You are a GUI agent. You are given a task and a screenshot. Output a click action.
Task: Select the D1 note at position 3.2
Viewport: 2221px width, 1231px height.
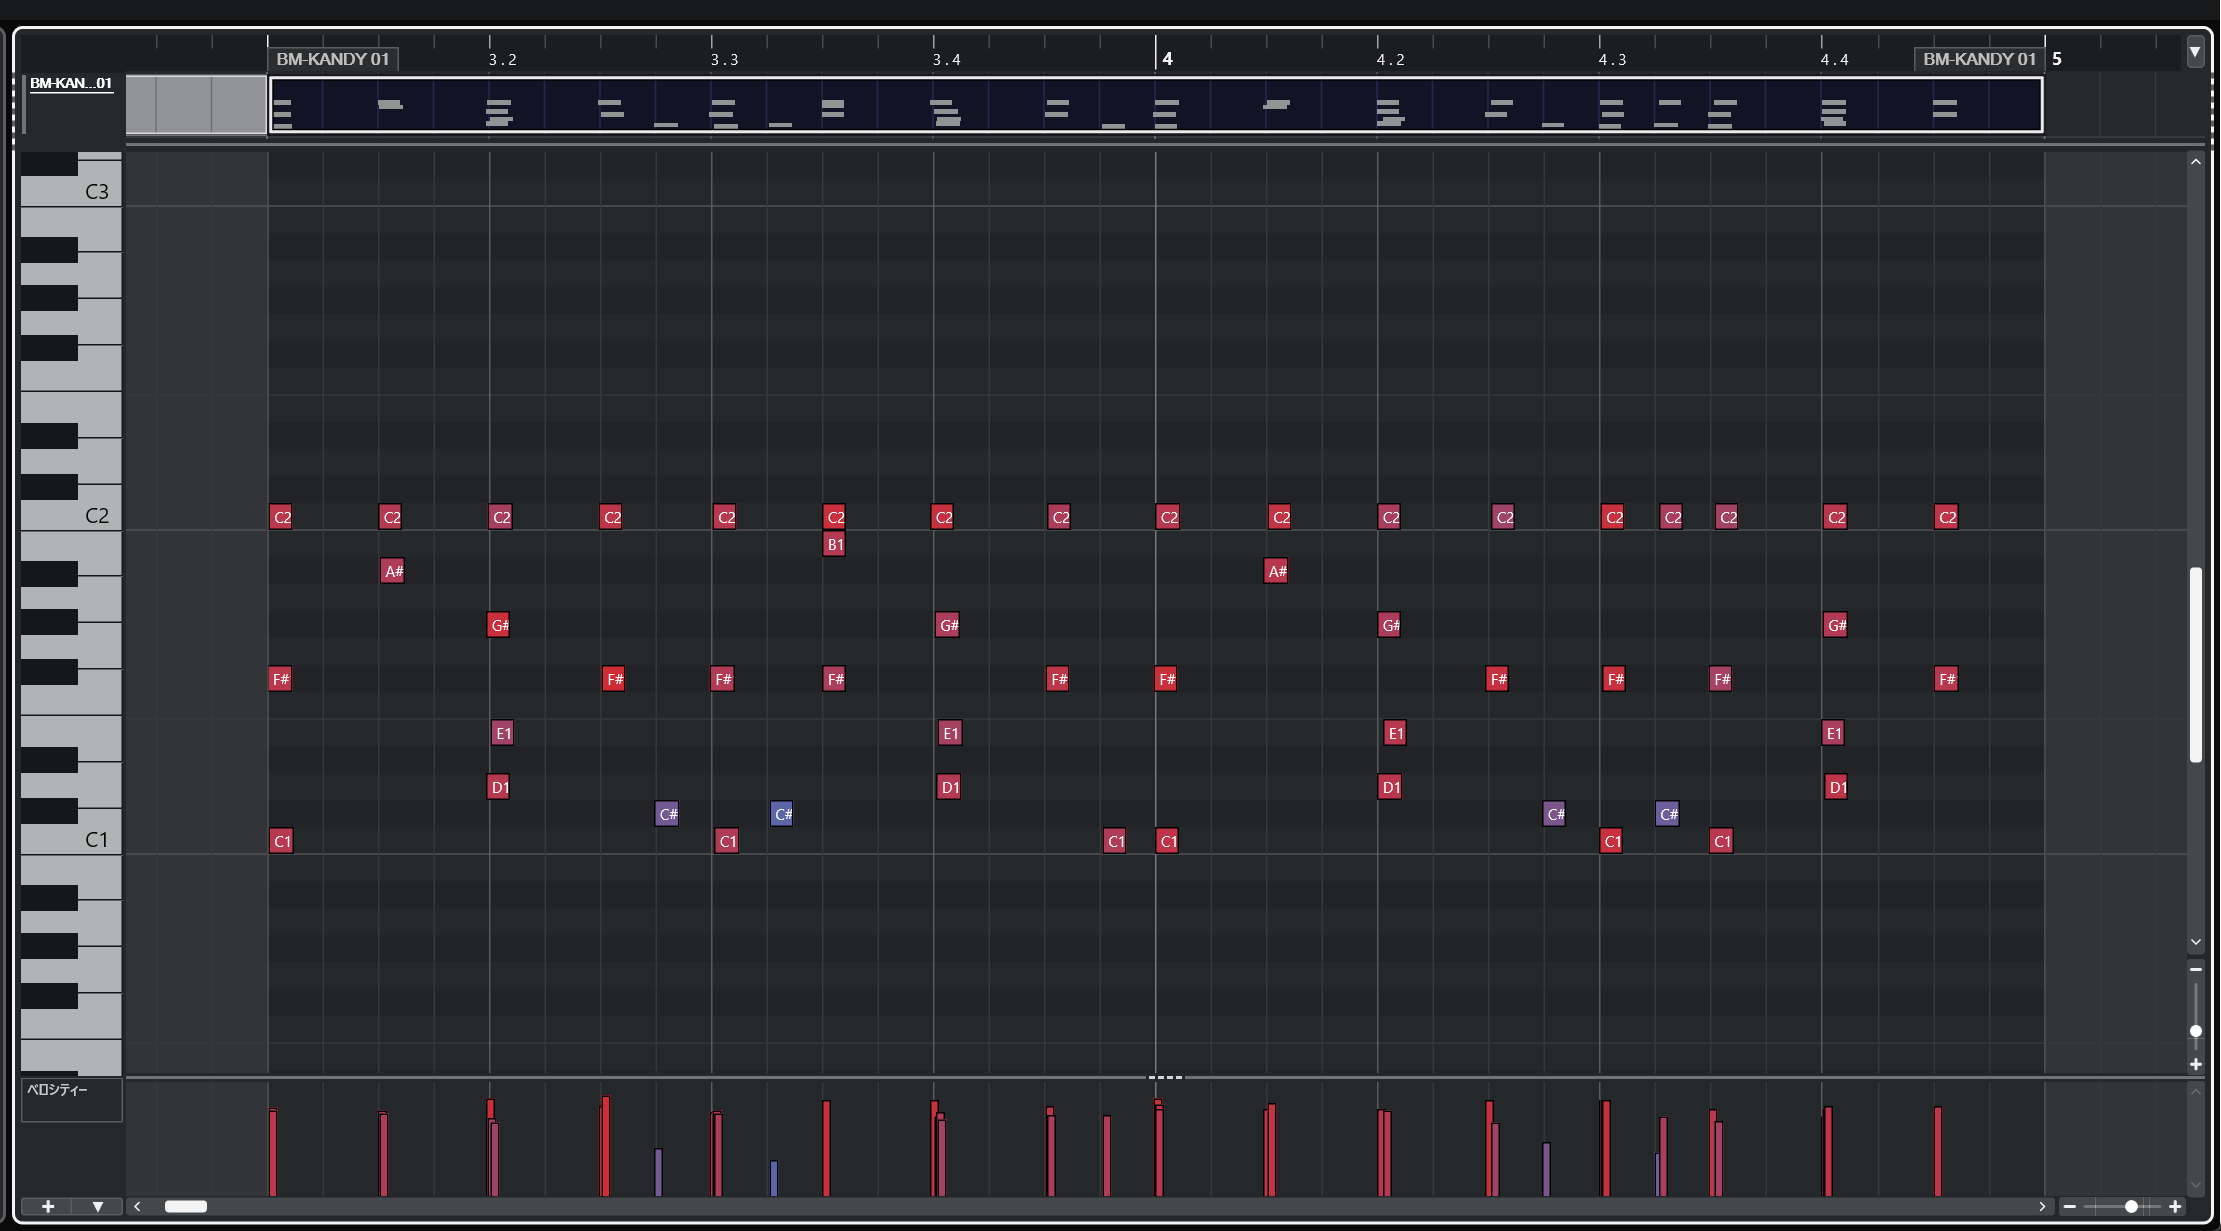[498, 787]
